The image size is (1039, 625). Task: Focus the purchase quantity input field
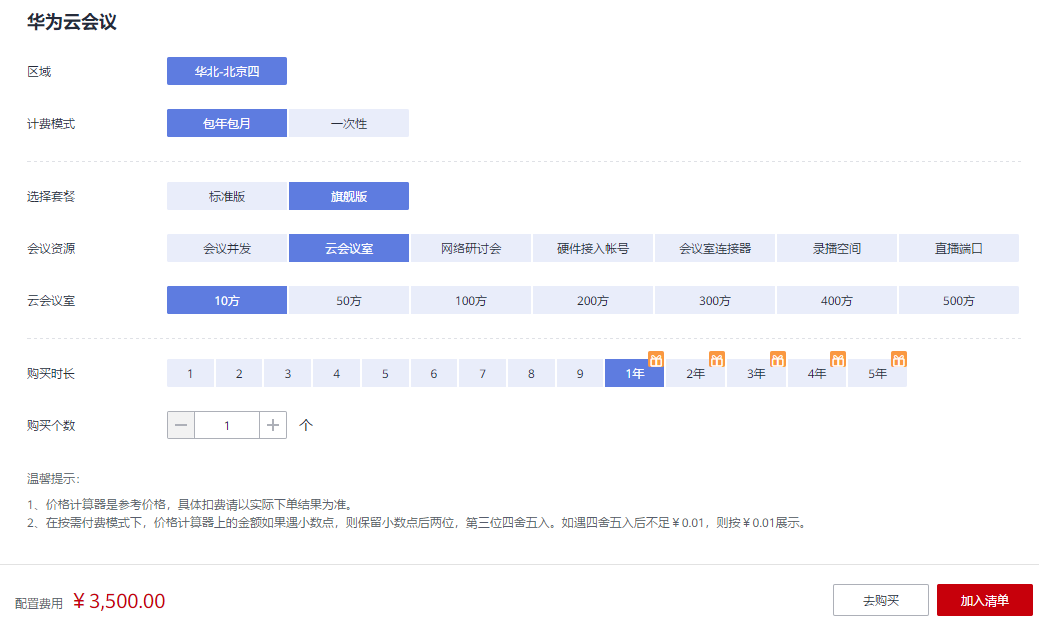[x=227, y=426]
